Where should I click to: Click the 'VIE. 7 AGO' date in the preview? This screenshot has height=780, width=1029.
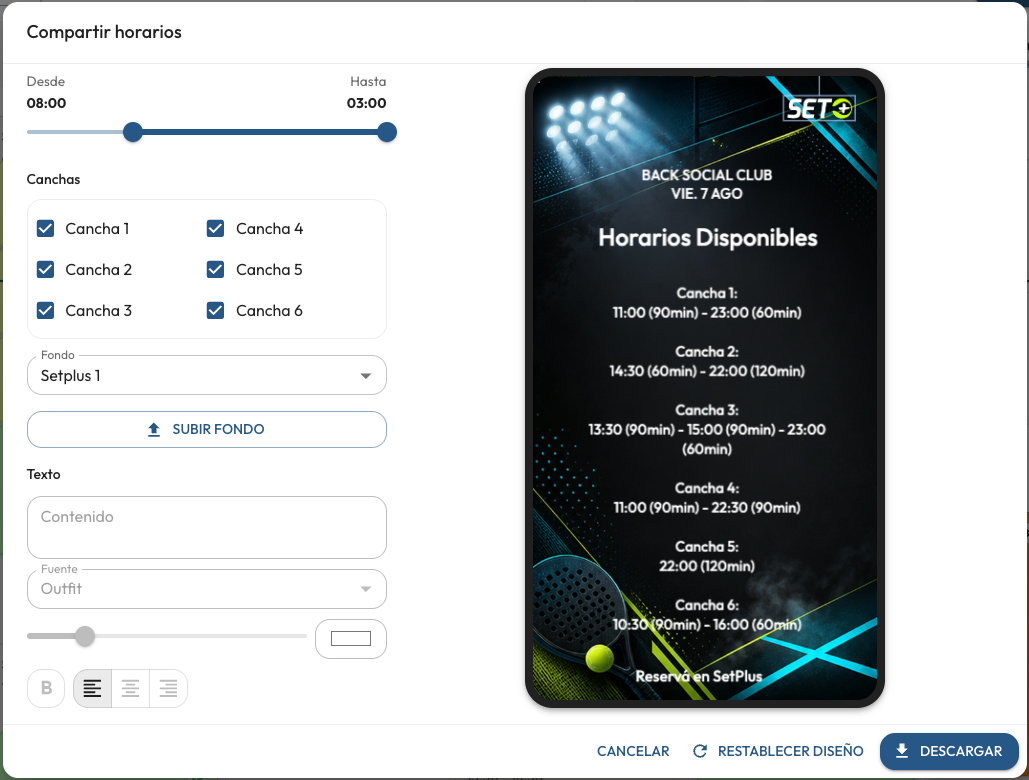click(707, 194)
